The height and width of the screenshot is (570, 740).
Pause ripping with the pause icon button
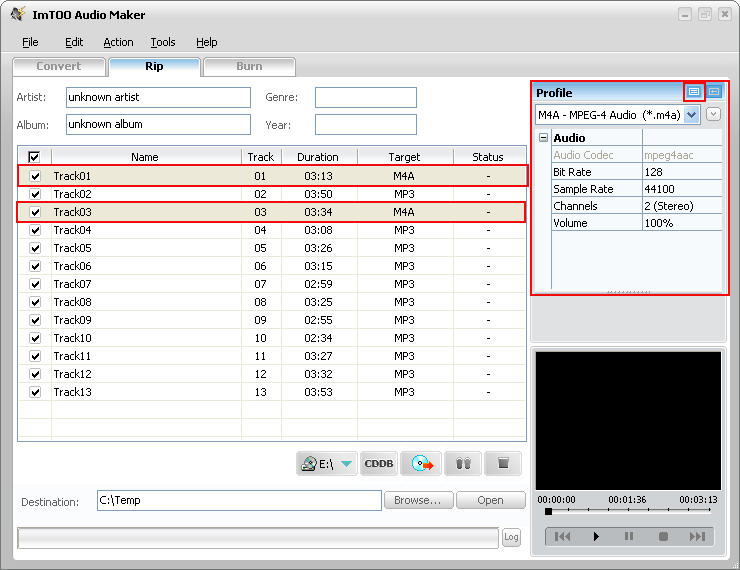click(463, 463)
